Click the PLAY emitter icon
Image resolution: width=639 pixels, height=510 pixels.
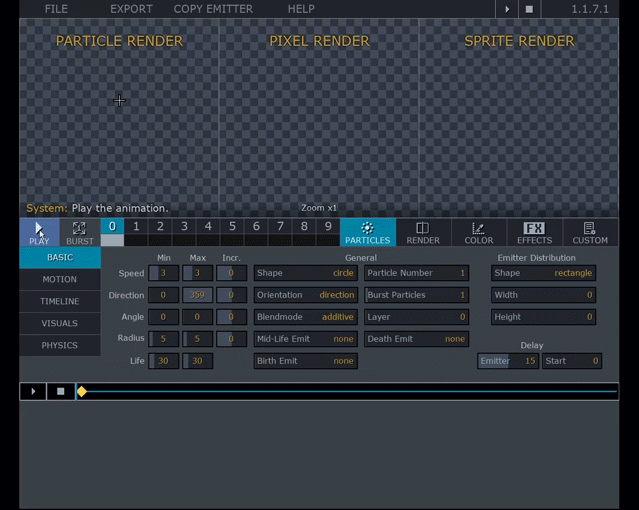click(x=39, y=232)
